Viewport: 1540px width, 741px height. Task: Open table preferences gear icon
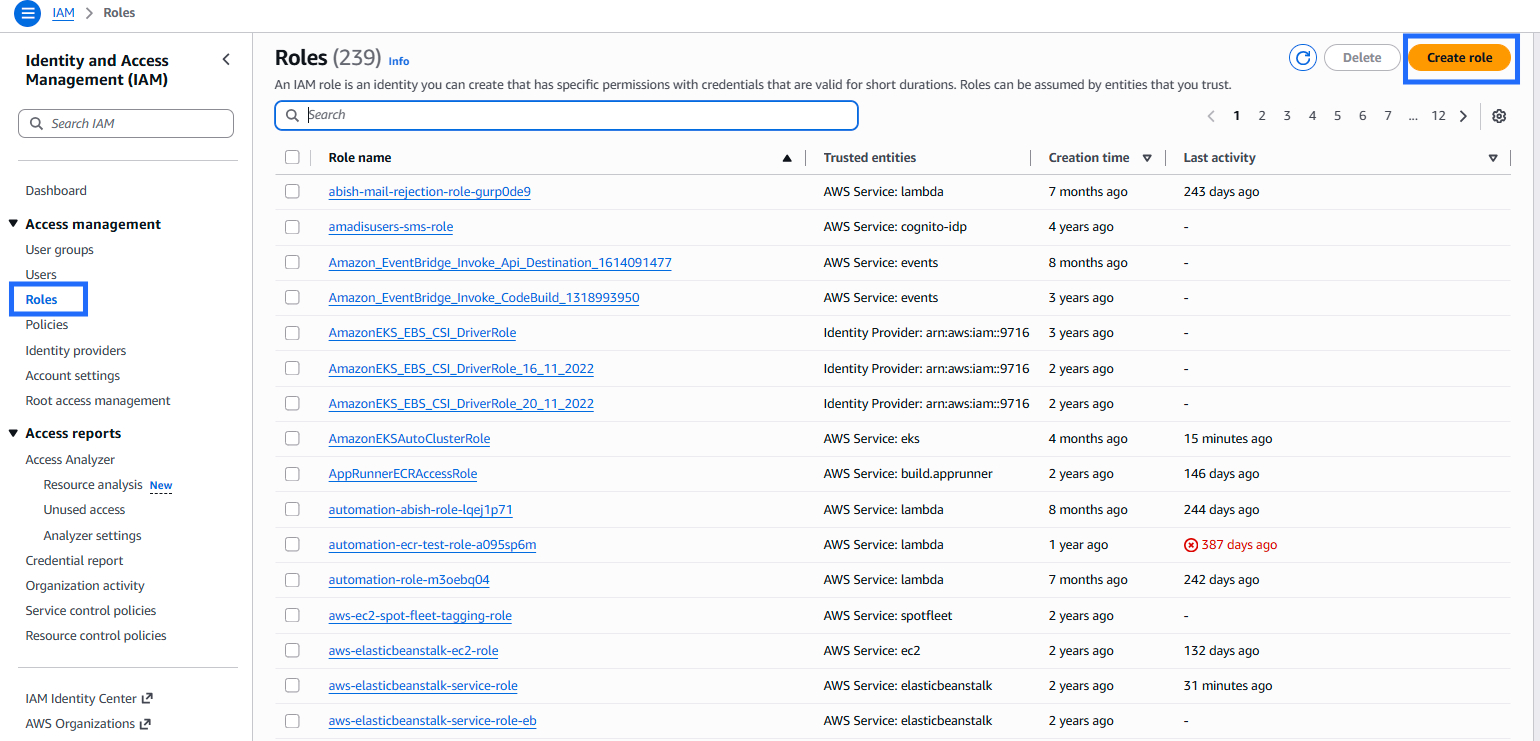tap(1499, 116)
